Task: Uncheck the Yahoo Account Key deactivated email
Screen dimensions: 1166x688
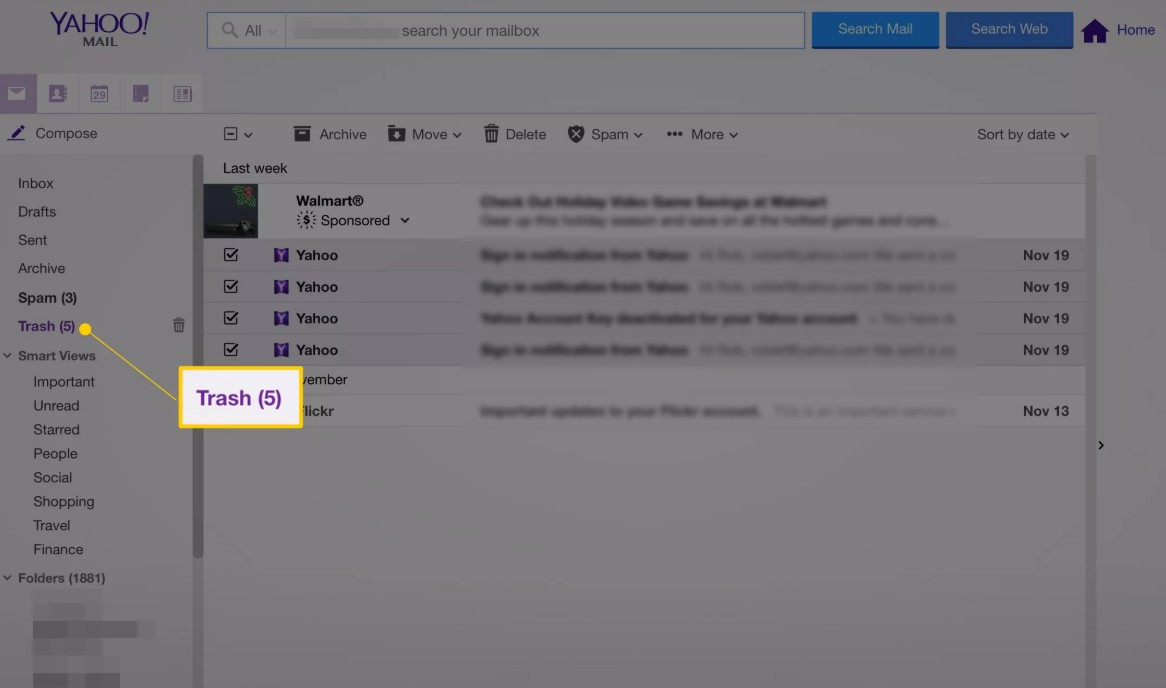Action: [231, 318]
